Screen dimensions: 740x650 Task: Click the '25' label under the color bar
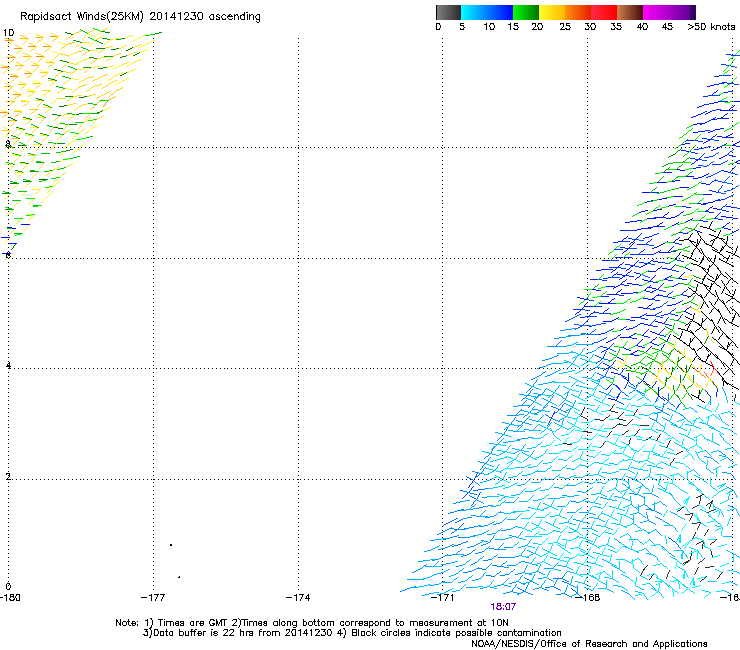pos(565,27)
